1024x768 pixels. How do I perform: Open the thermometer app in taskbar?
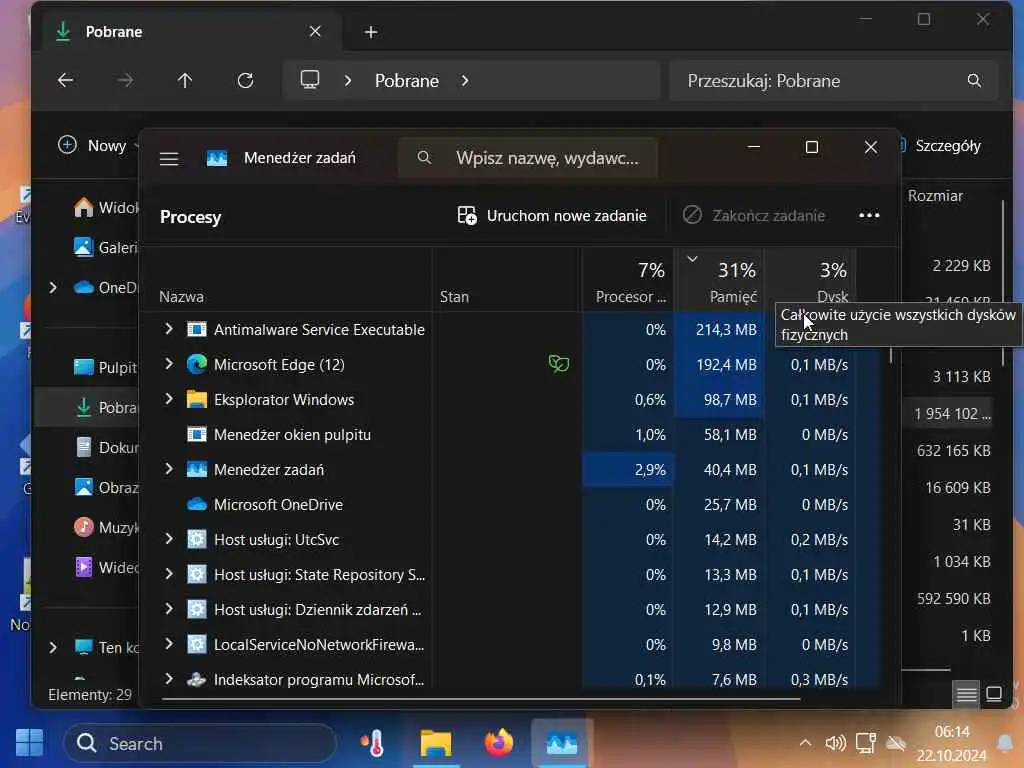click(373, 743)
